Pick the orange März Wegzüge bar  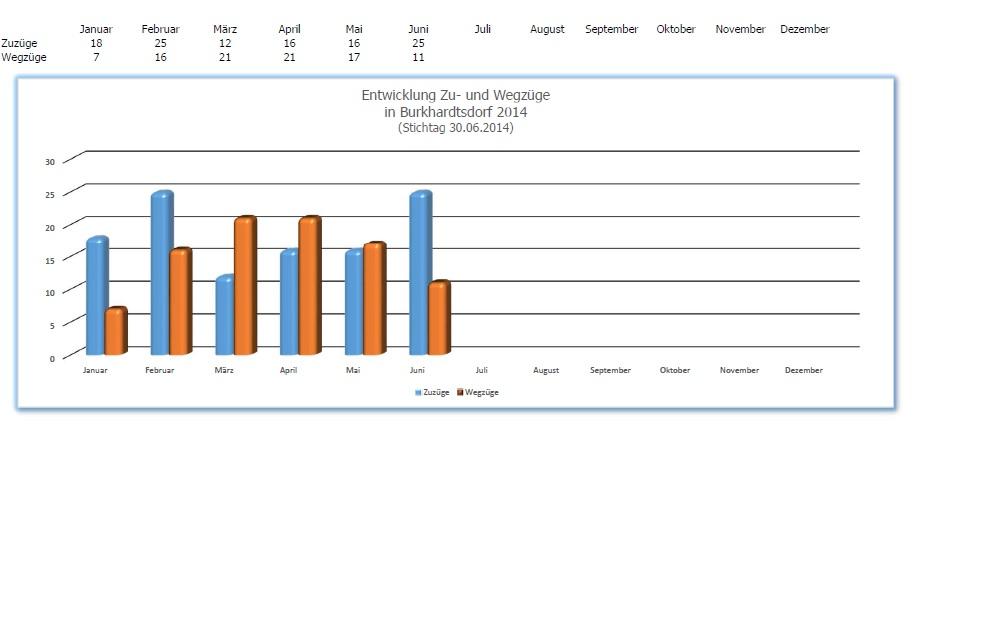245,286
